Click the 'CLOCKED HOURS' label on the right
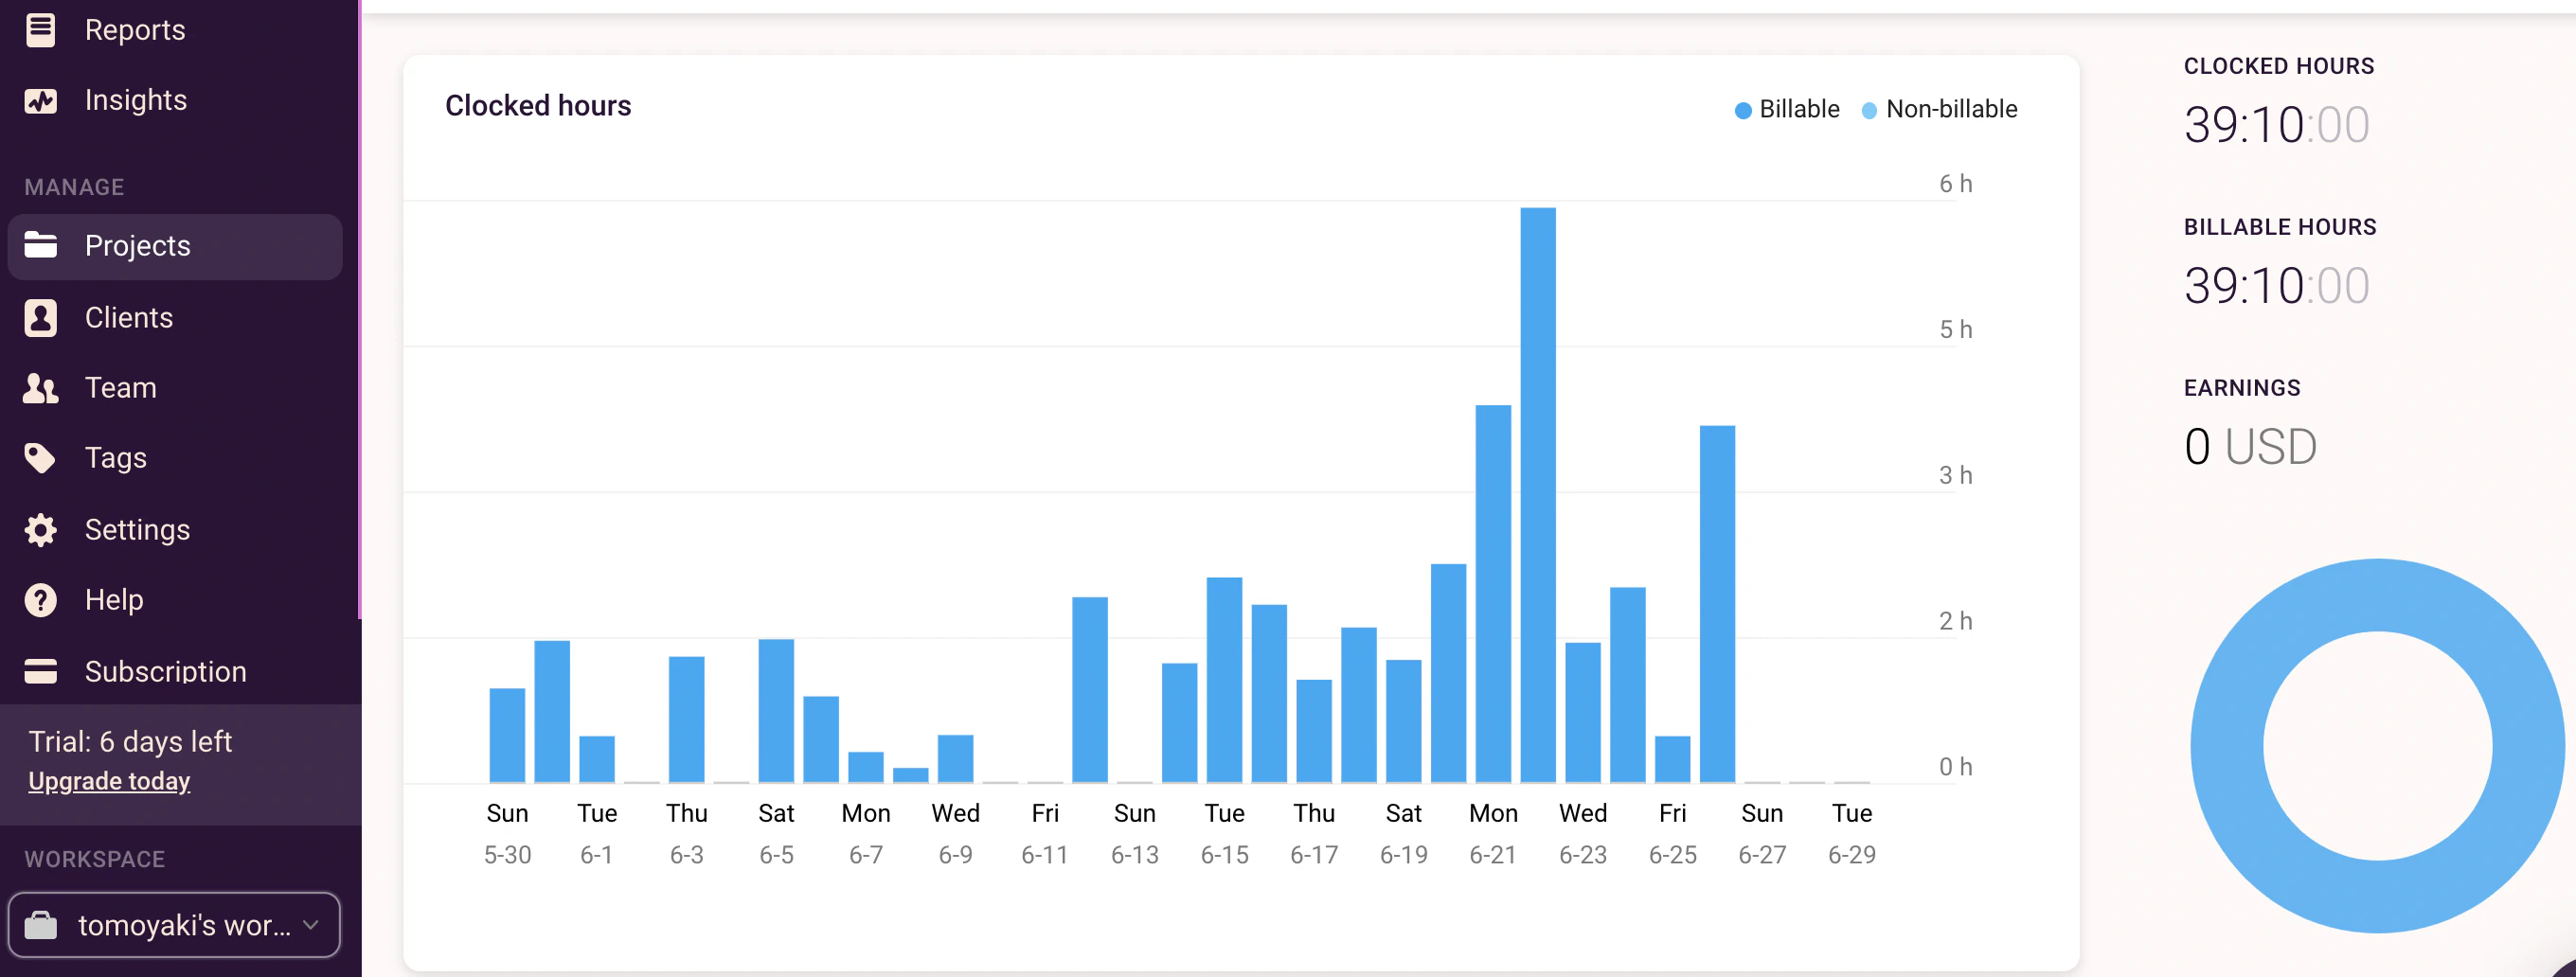This screenshot has width=2576, height=977. [2278, 66]
